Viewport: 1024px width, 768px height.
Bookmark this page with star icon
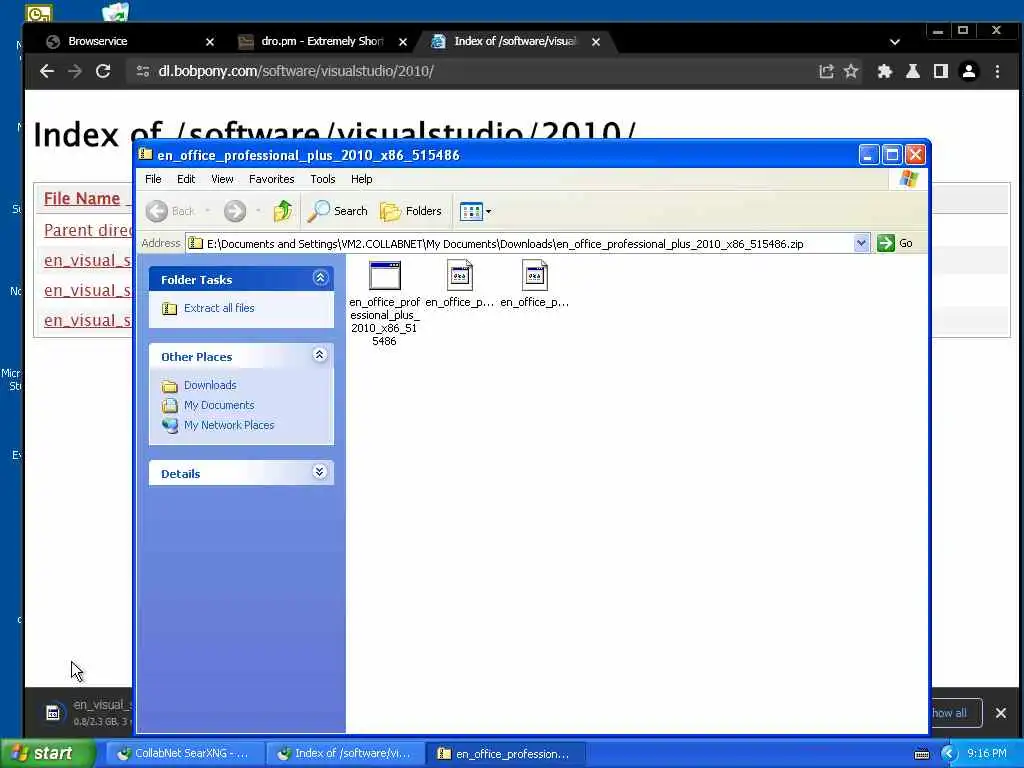(x=851, y=71)
